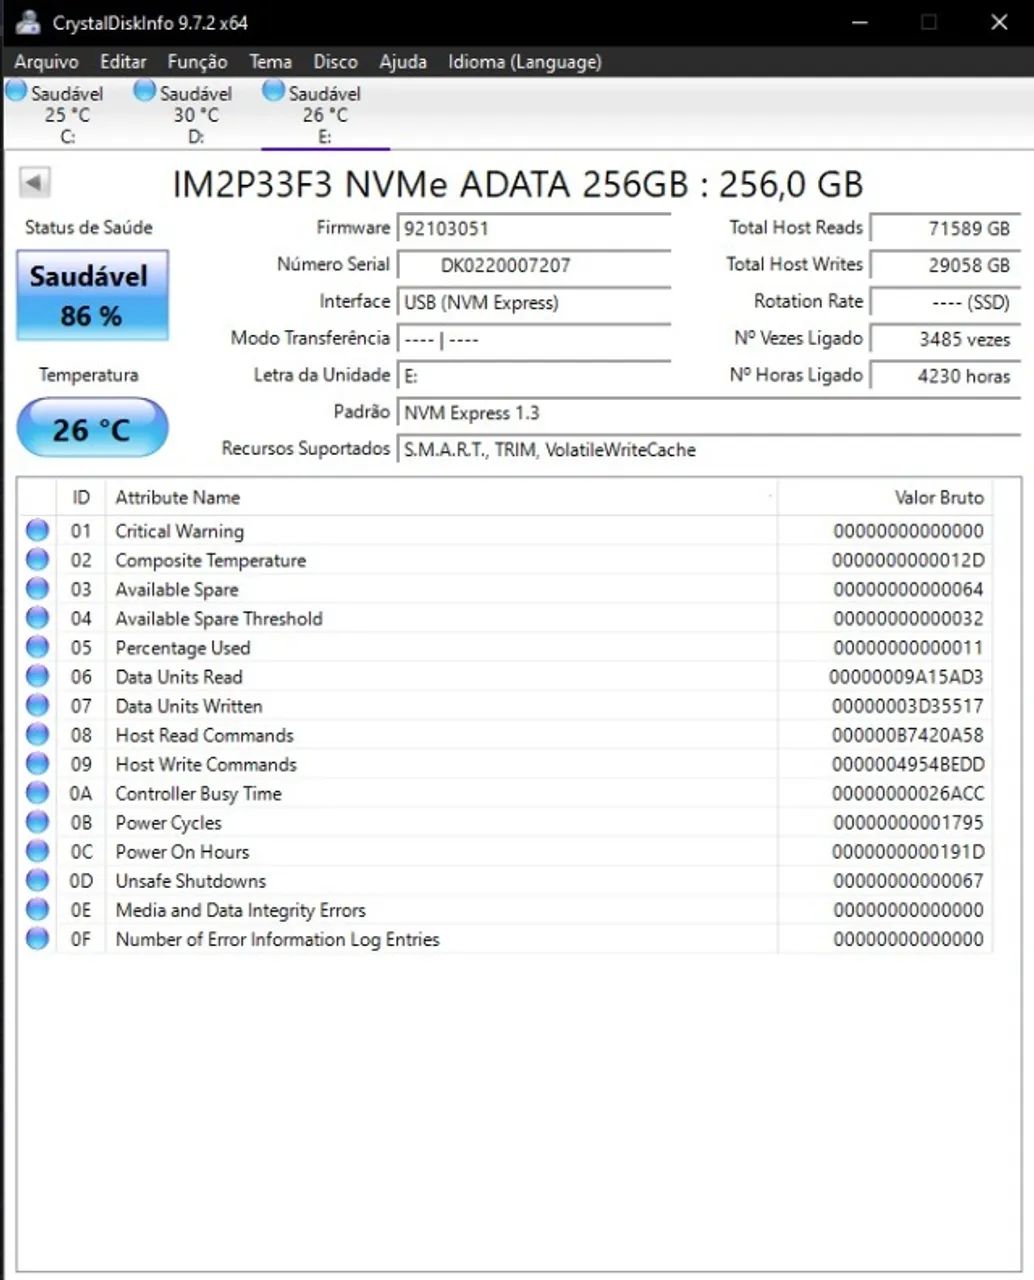Image resolution: width=1034 pixels, height=1280 pixels.
Task: Click the Nº Horas Ligado value 4230 horas
Action: pos(945,376)
